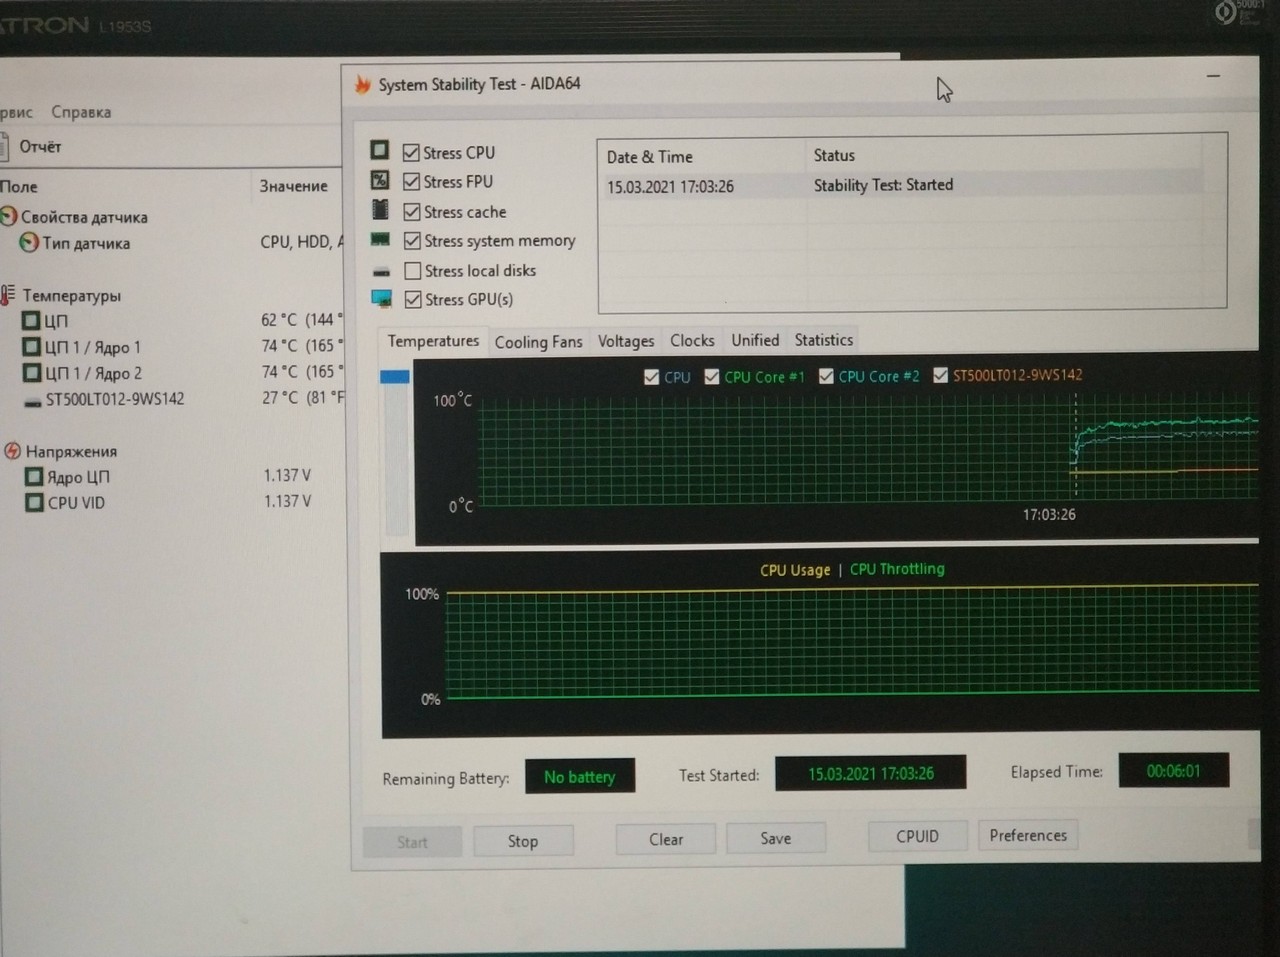This screenshot has width=1280, height=957.
Task: Click the disk drive icon beside Stress local disks
Action: pos(381,271)
